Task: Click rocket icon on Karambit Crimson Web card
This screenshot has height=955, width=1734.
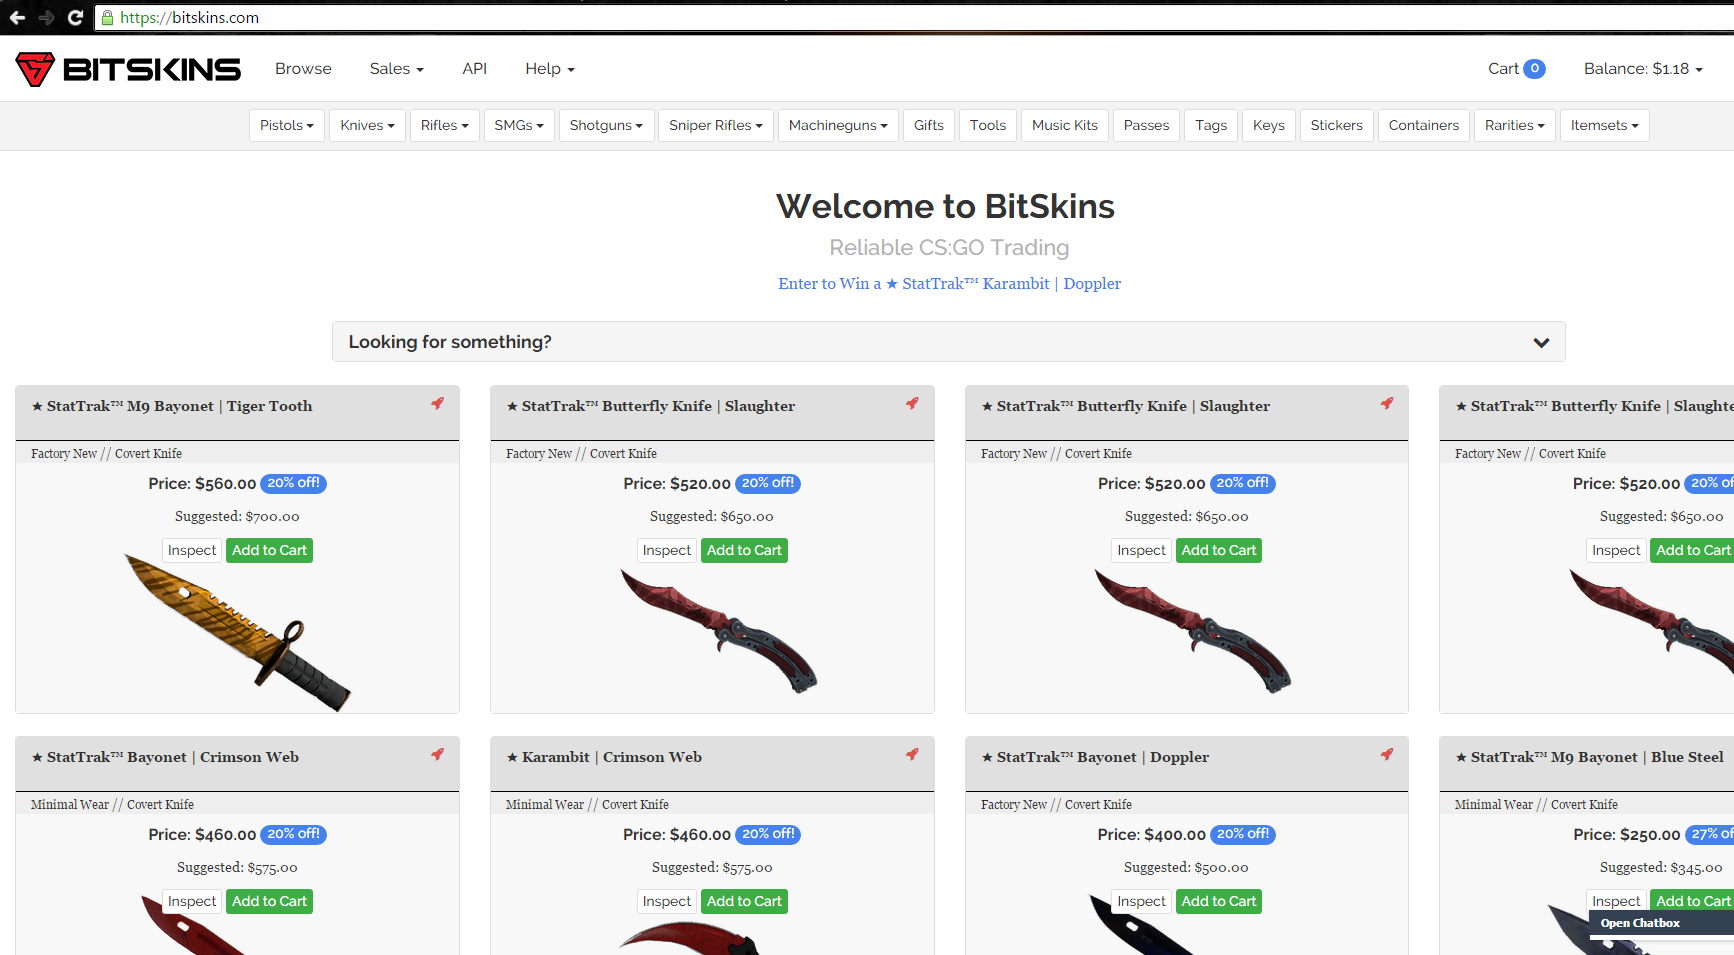Action: click(912, 754)
